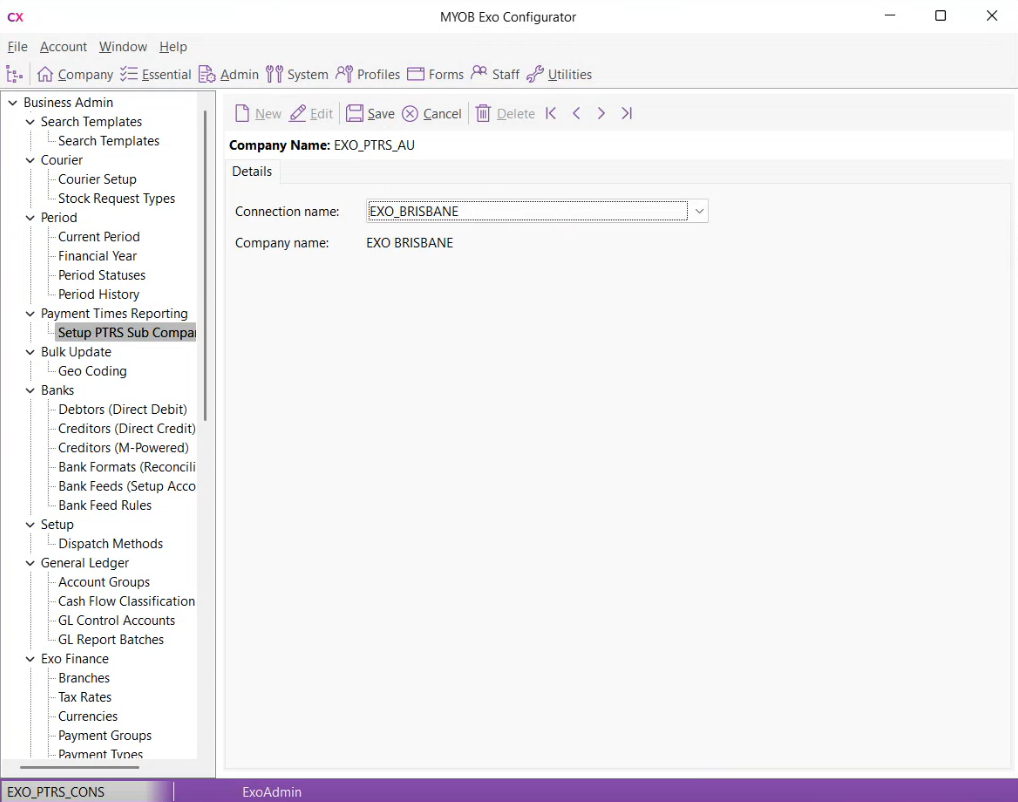This screenshot has height=802, width=1018.
Task: Select Financial Year in tree
Action: [x=97, y=256]
